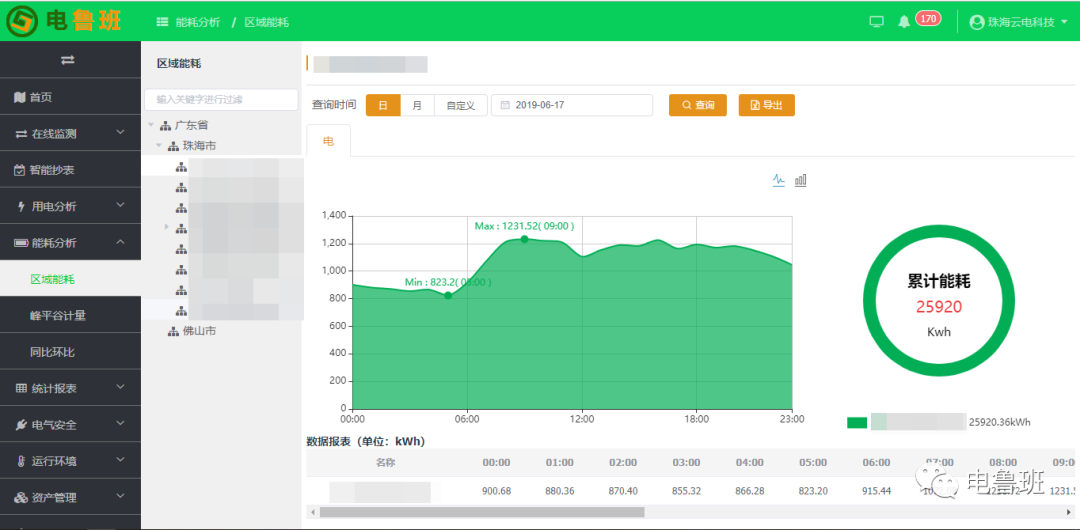1080x530 pixels.
Task: Click the 查询 search button
Action: pos(697,105)
